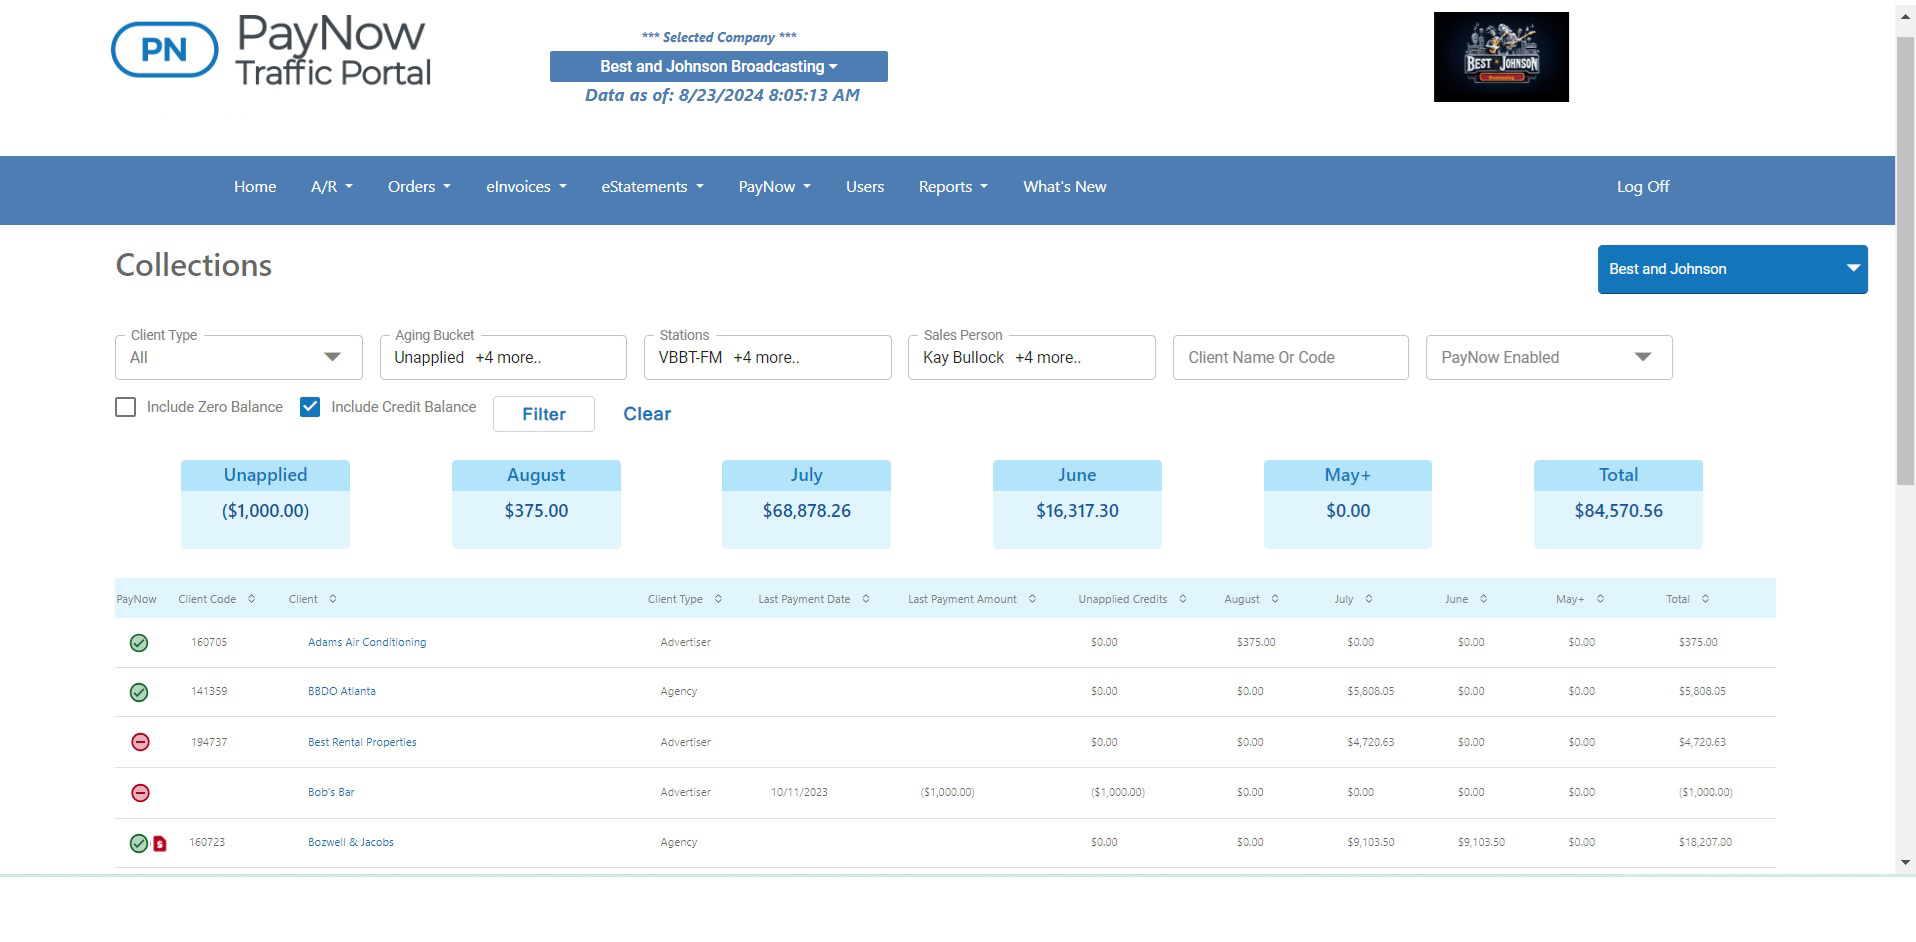Open Best and Johnson blue dropdown
Viewport: 1916px width, 942px height.
pyautogui.click(x=1732, y=269)
